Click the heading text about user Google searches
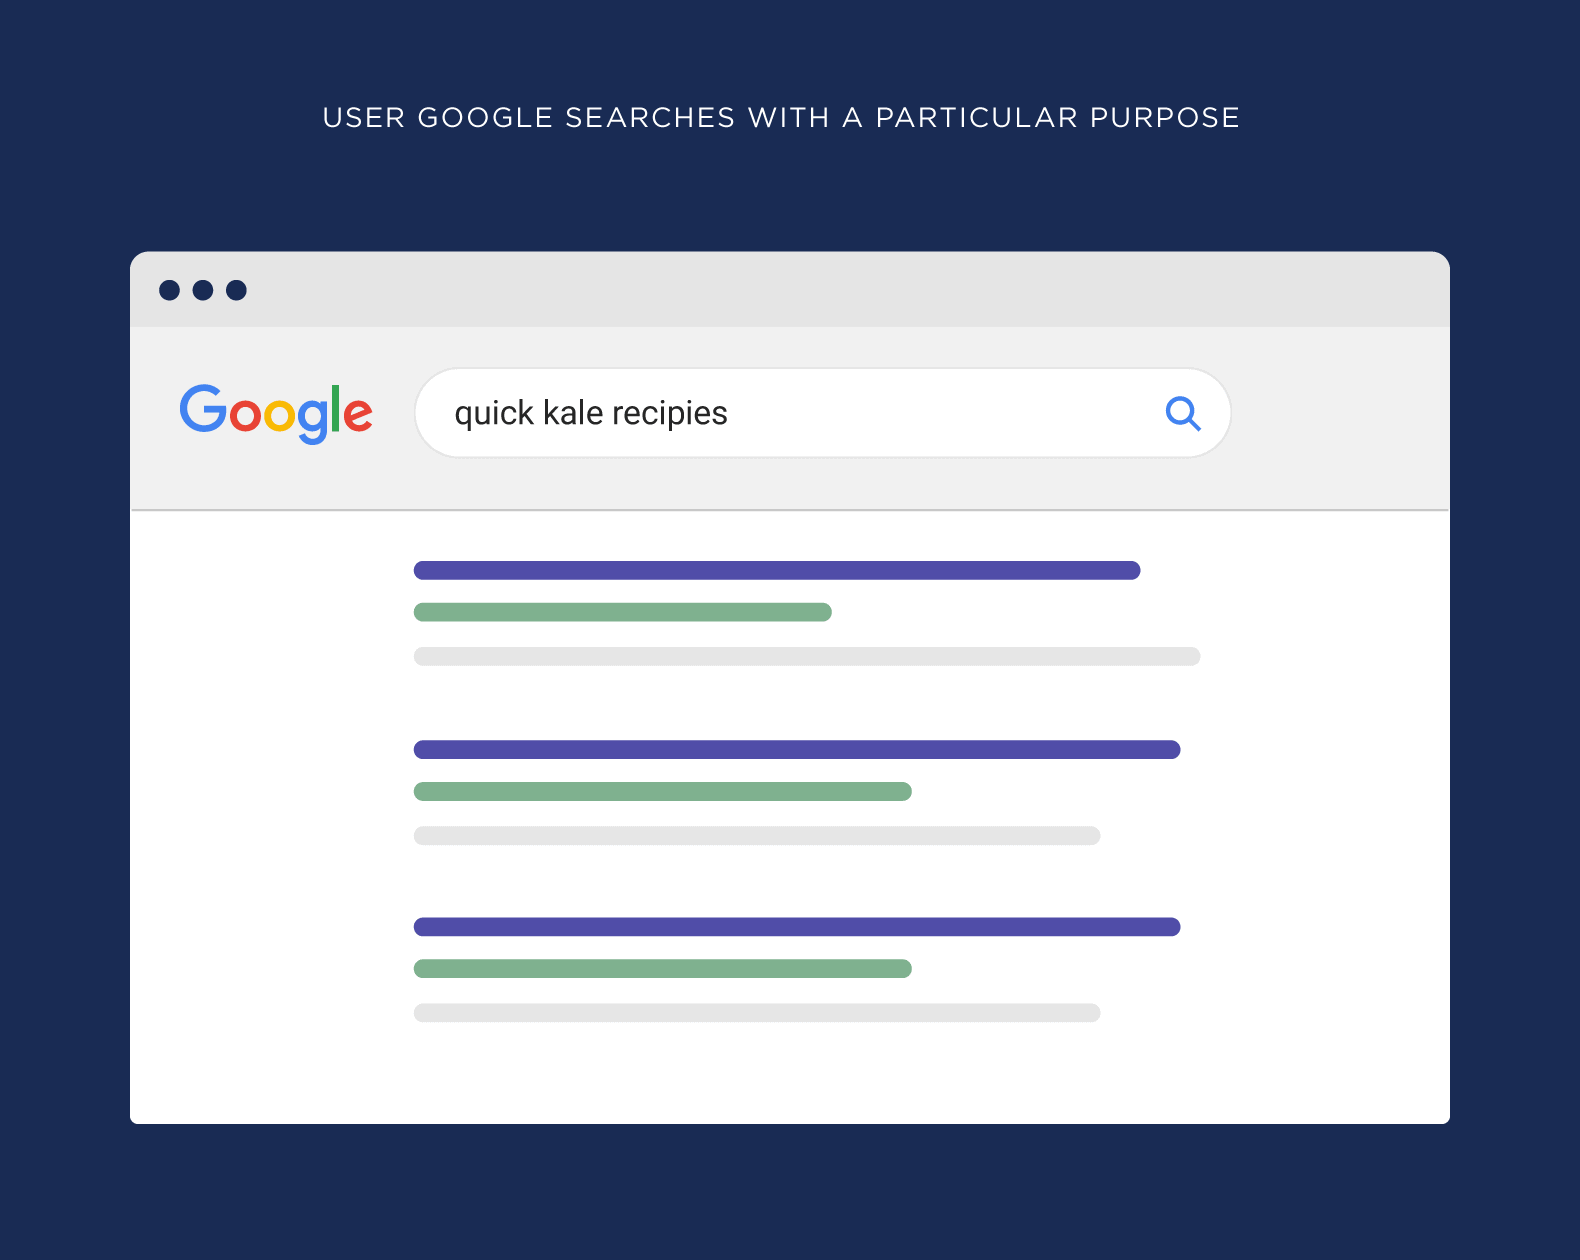 [781, 118]
